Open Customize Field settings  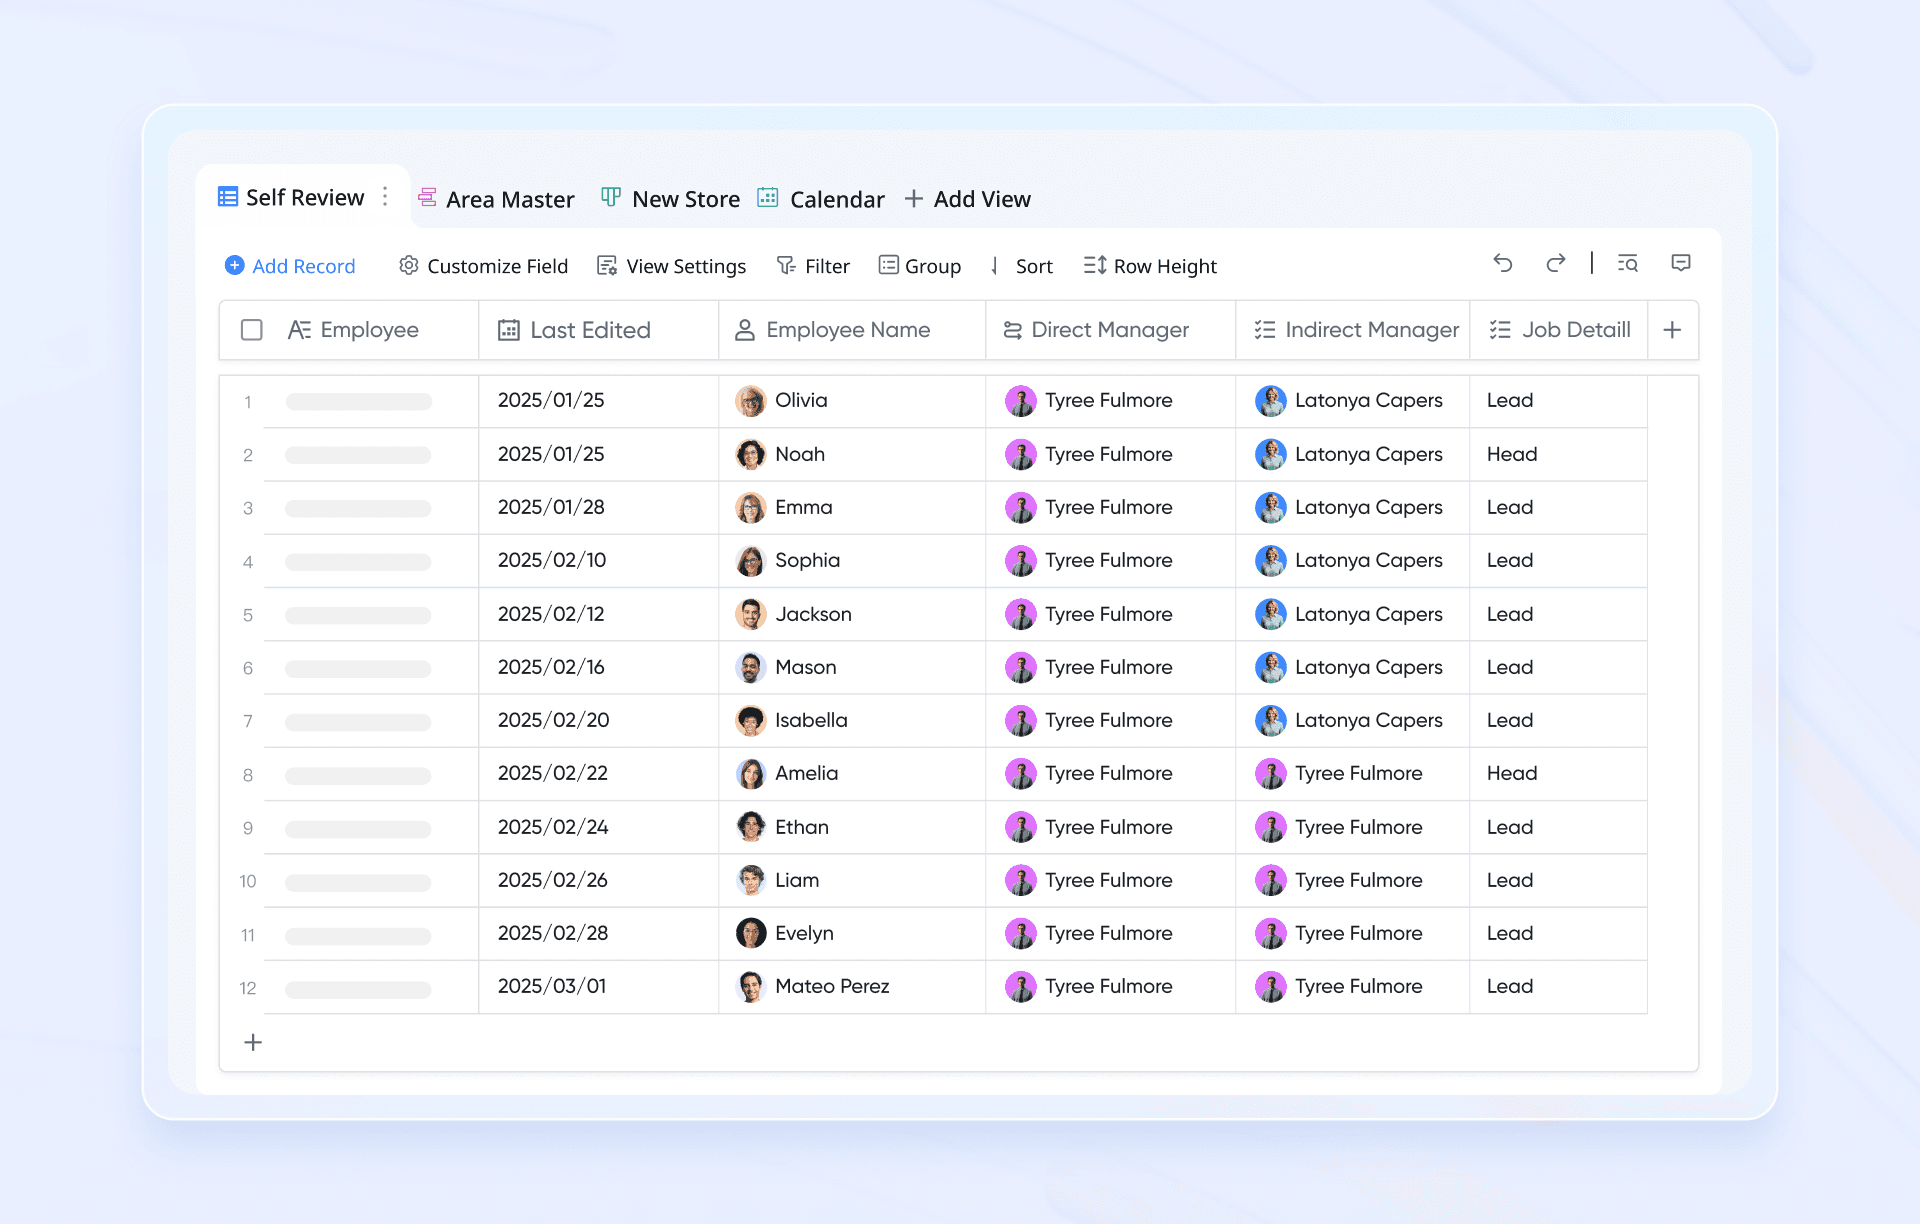(483, 266)
